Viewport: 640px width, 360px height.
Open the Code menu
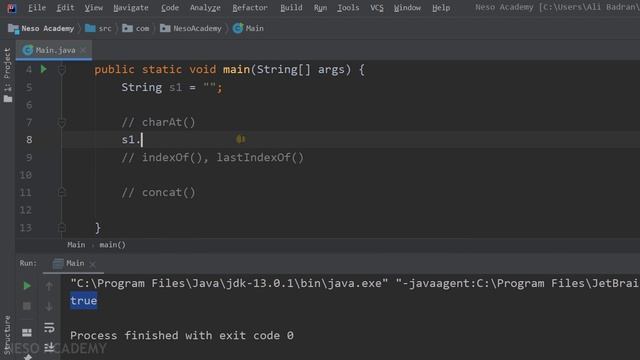tap(170, 8)
